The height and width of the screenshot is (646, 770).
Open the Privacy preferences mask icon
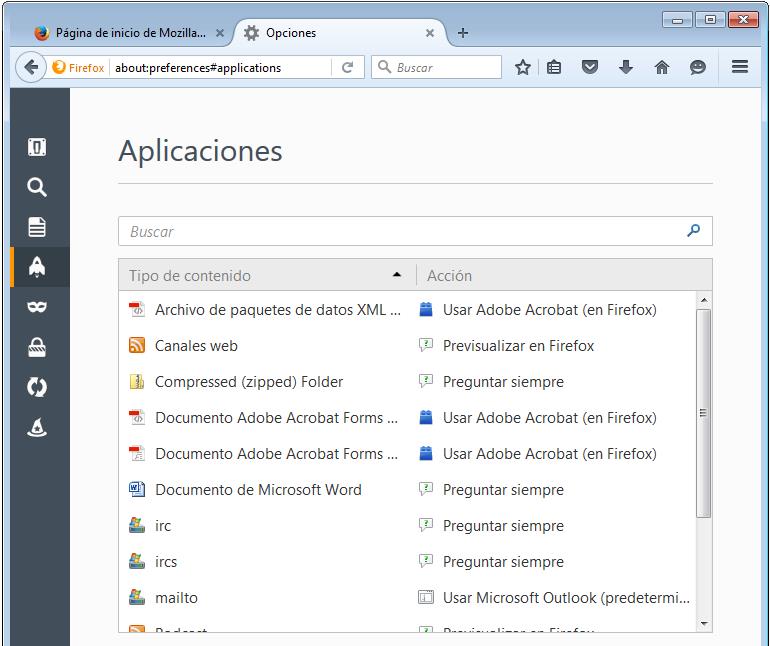coord(37,307)
